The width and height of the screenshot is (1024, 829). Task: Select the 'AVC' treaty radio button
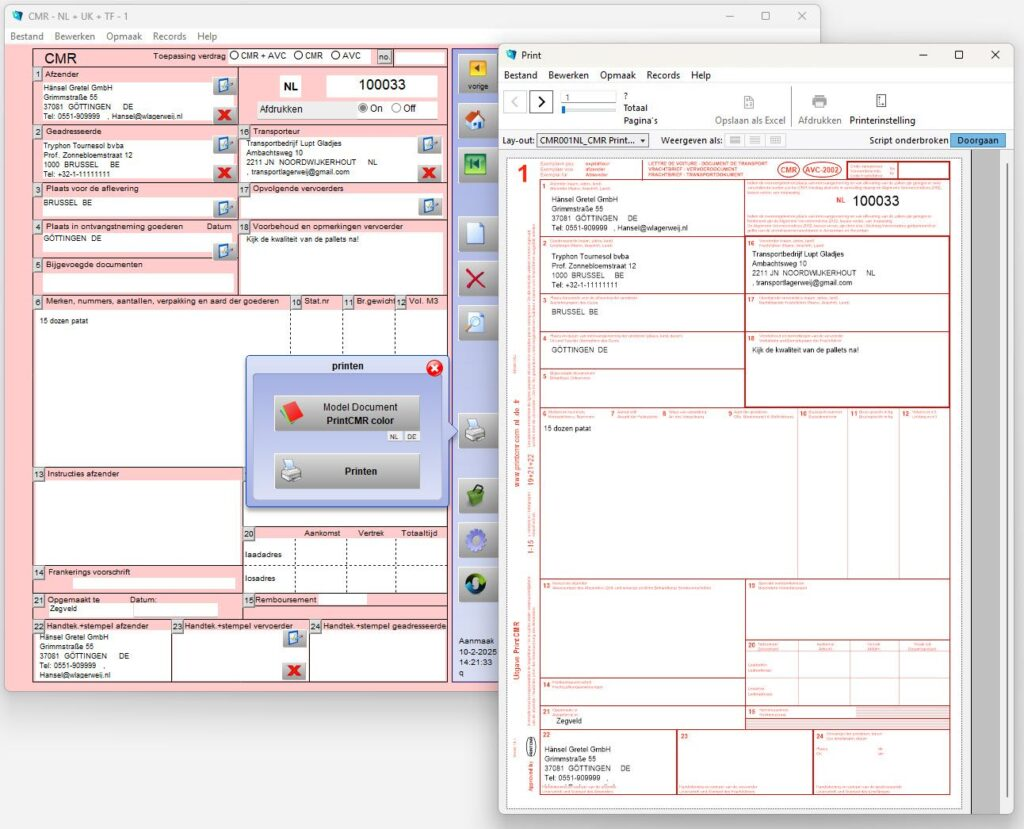click(x=336, y=56)
